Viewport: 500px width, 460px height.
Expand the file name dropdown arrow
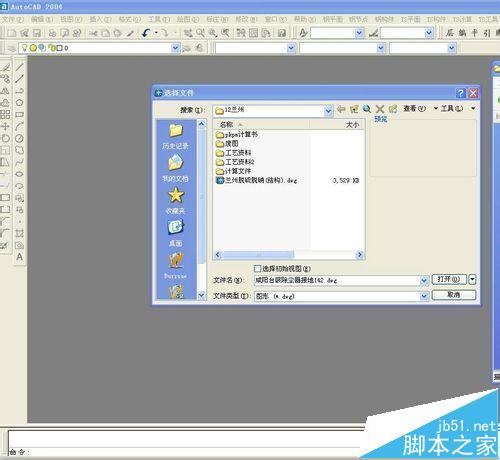tap(424, 281)
